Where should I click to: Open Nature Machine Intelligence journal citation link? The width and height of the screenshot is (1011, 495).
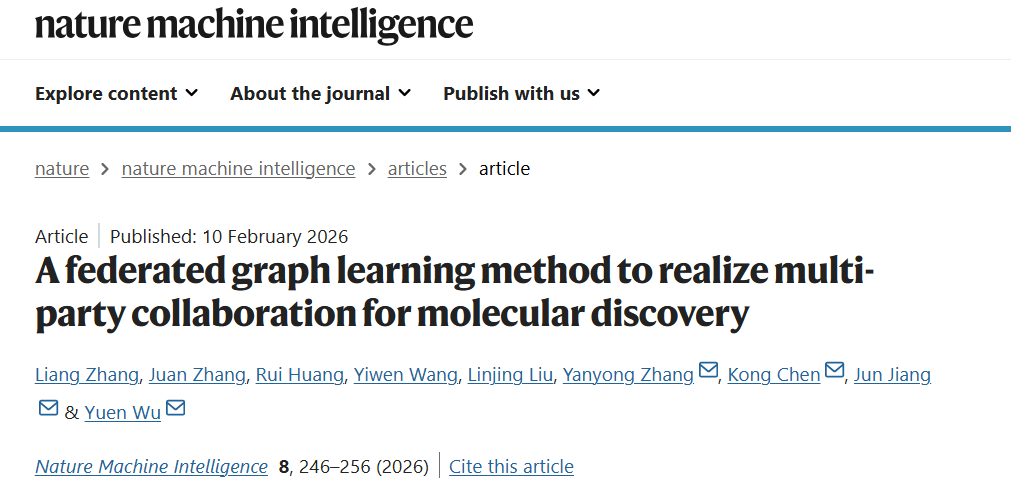[151, 466]
